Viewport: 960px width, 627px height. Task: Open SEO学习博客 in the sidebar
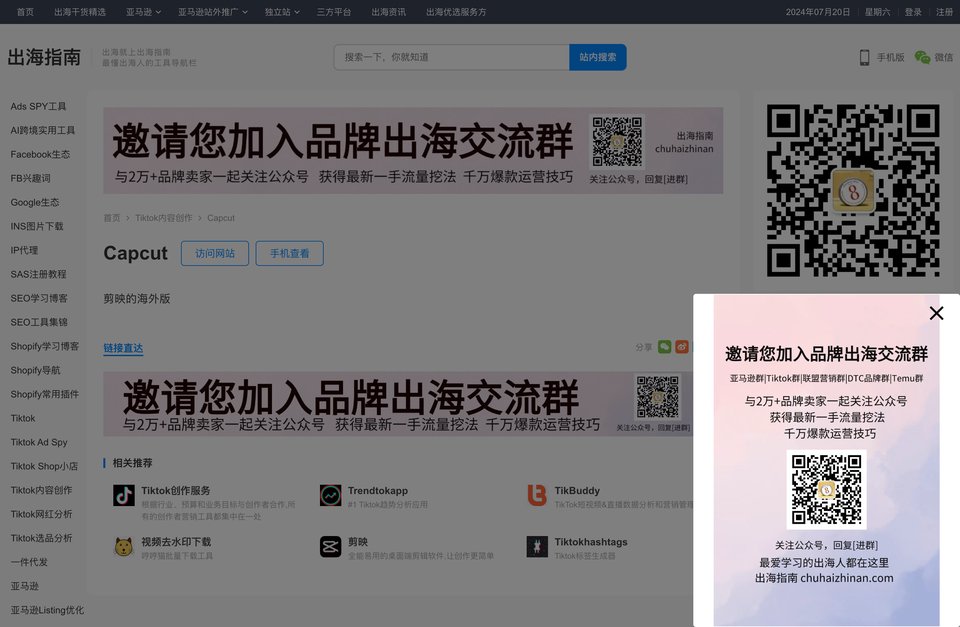39,298
